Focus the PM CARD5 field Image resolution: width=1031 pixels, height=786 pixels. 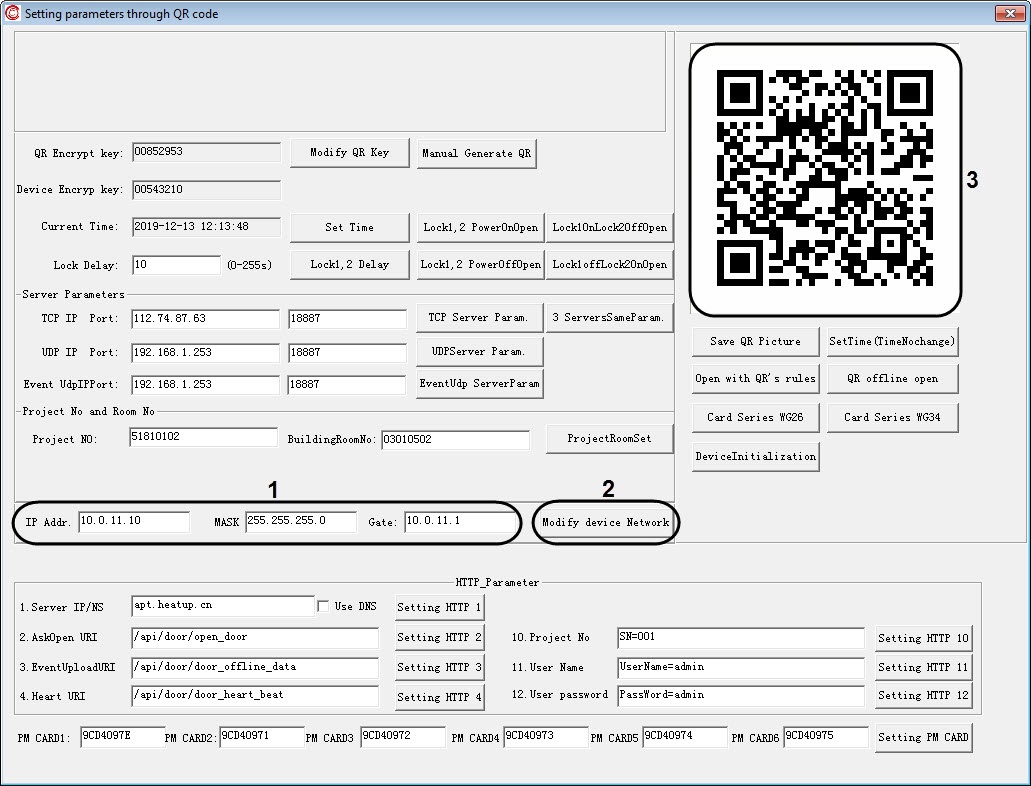tap(685, 737)
